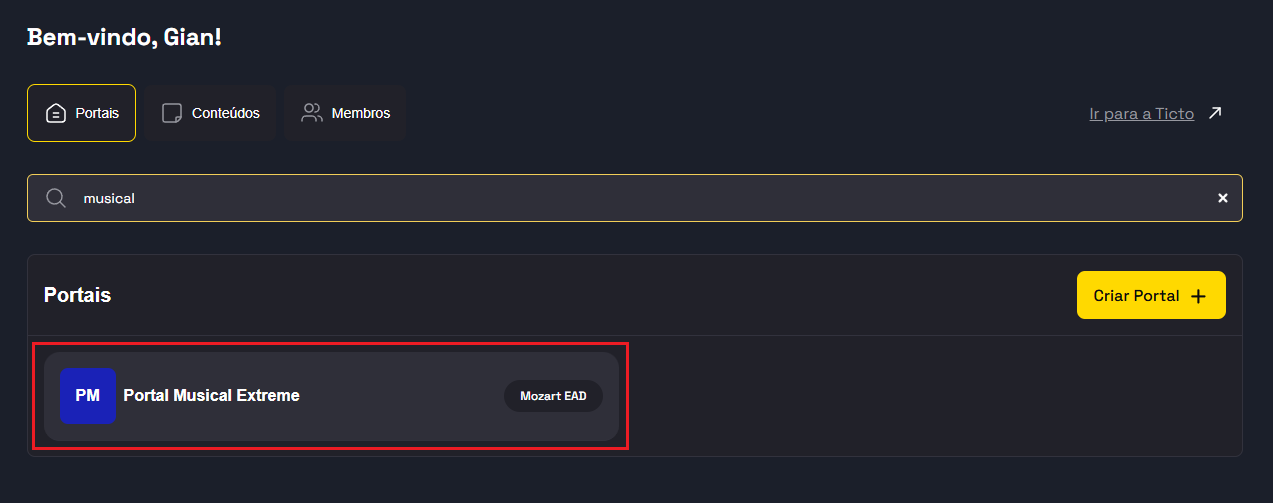Focus the empty area of the search box

click(650, 198)
